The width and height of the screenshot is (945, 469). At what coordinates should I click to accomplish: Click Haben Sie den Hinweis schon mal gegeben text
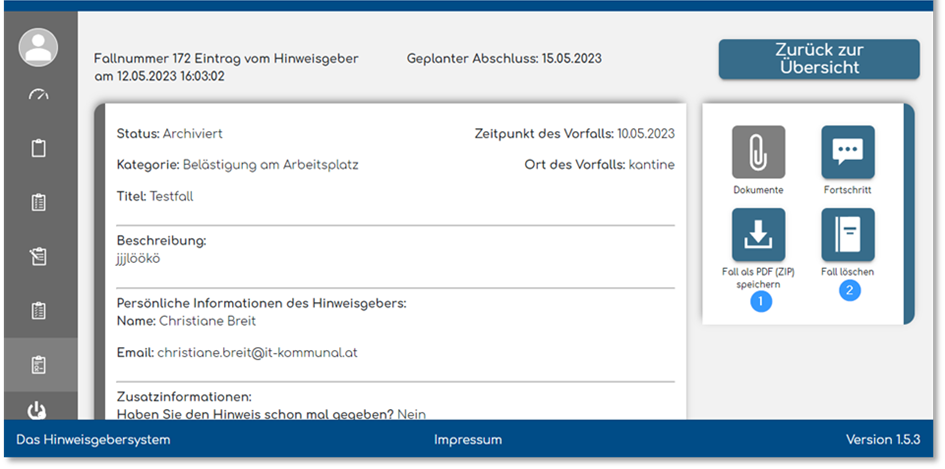point(255,414)
